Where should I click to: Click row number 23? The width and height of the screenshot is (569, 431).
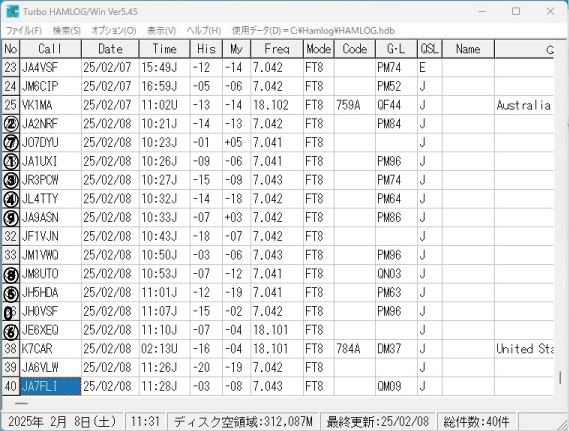[11, 67]
